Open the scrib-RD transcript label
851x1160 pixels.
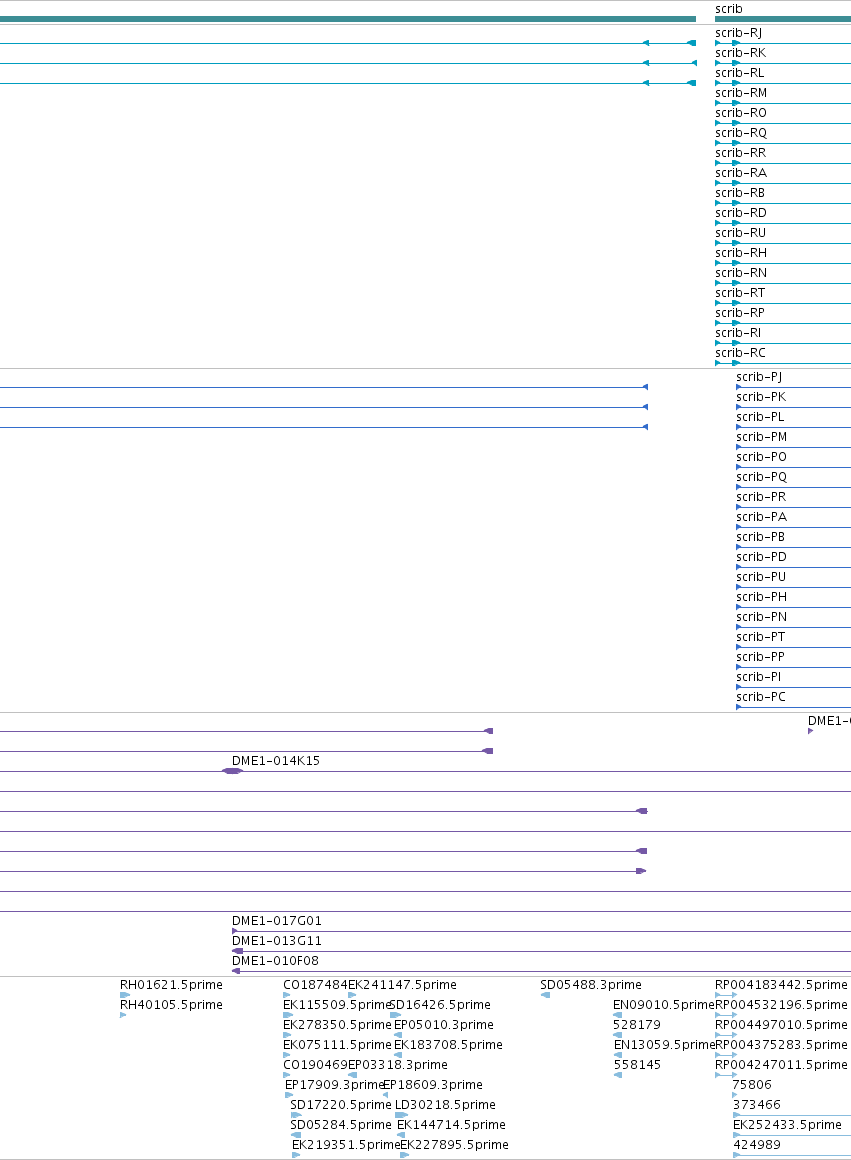(741, 212)
